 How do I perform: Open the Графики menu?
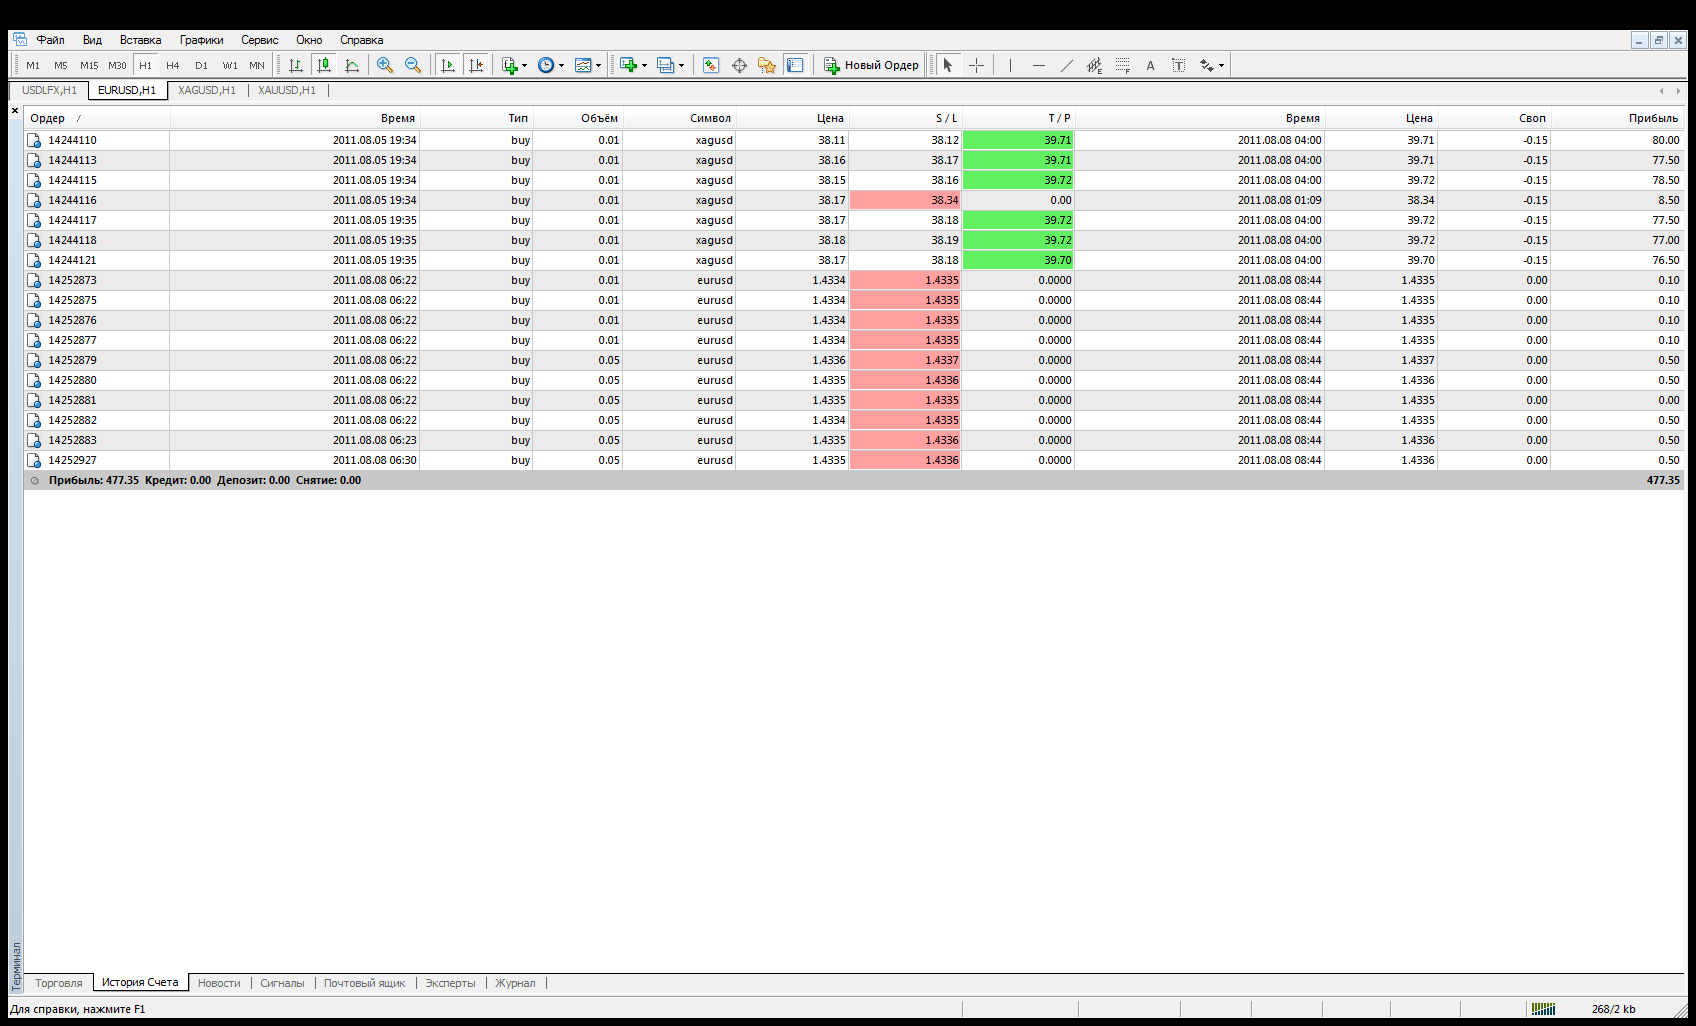point(202,40)
